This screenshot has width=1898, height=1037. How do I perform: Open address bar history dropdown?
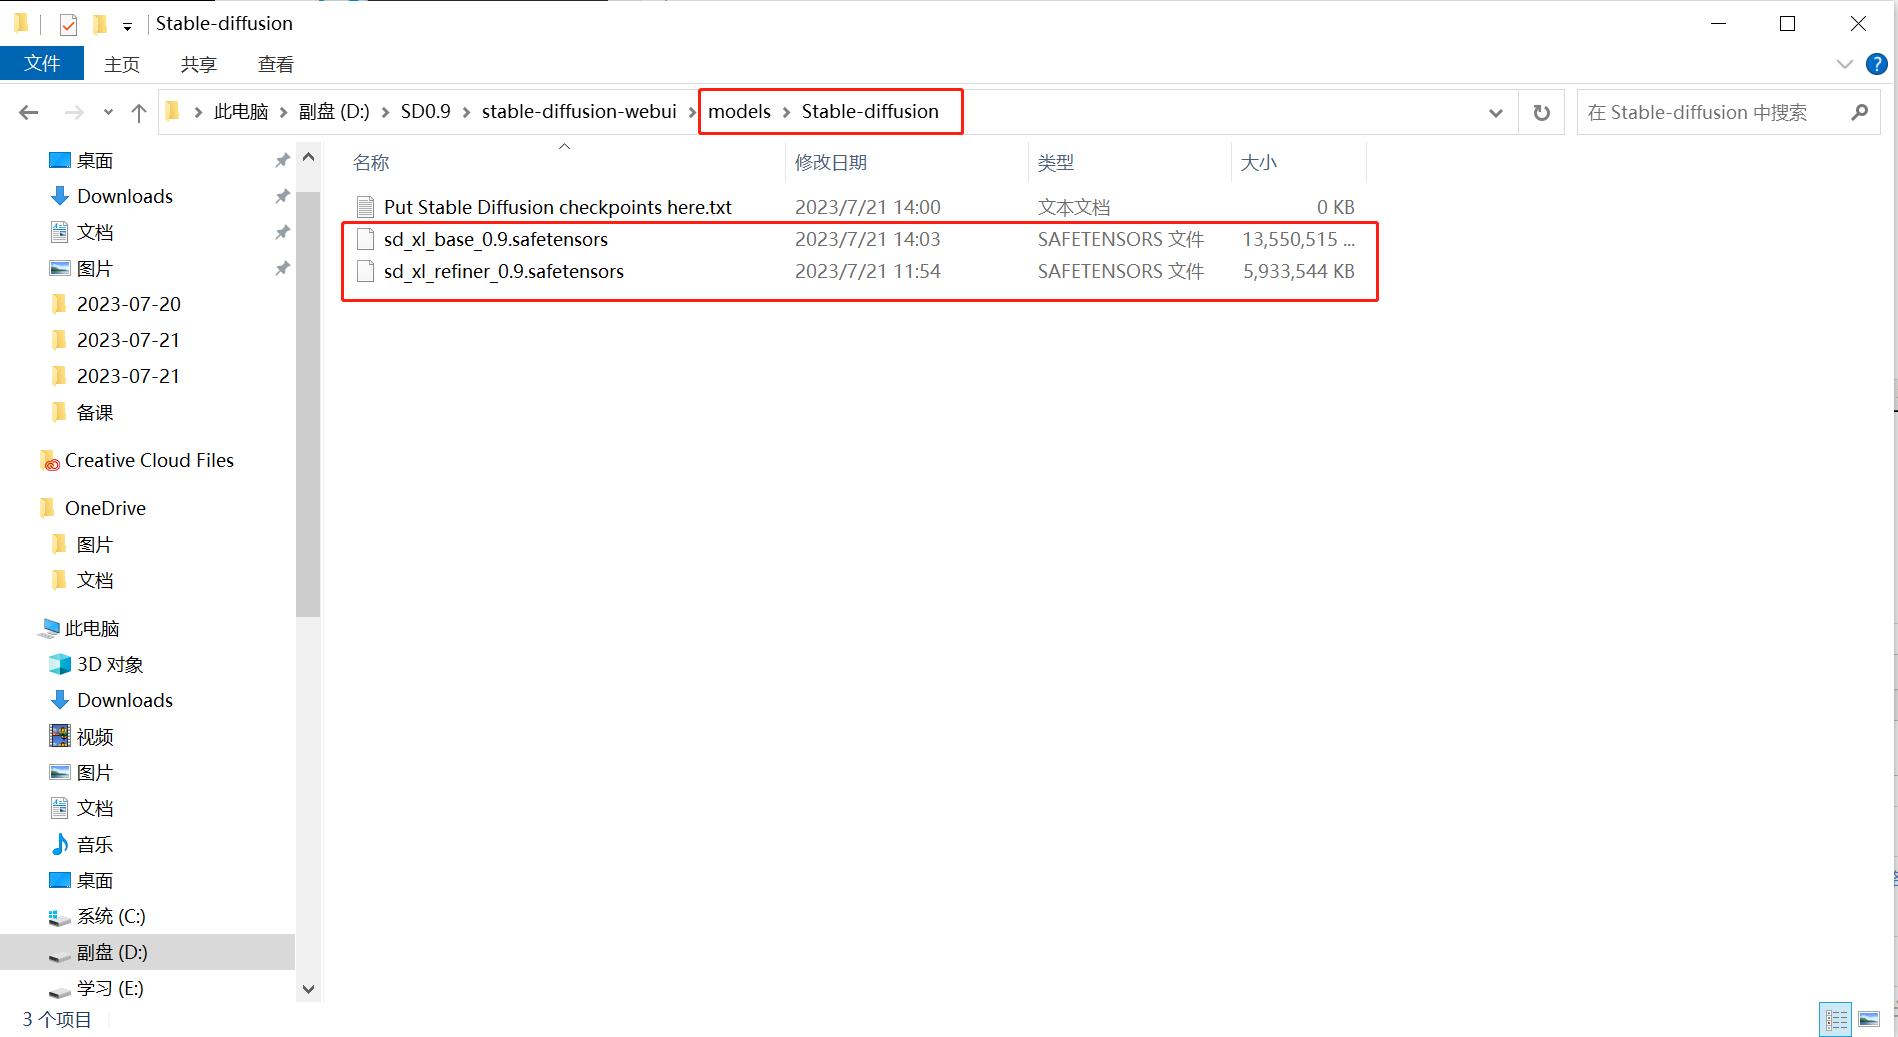pyautogui.click(x=1496, y=113)
